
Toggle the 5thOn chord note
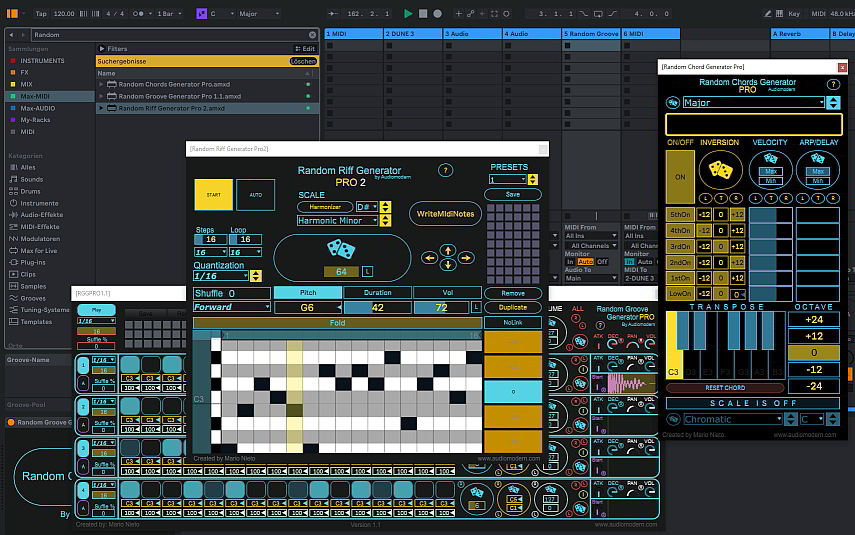681,215
